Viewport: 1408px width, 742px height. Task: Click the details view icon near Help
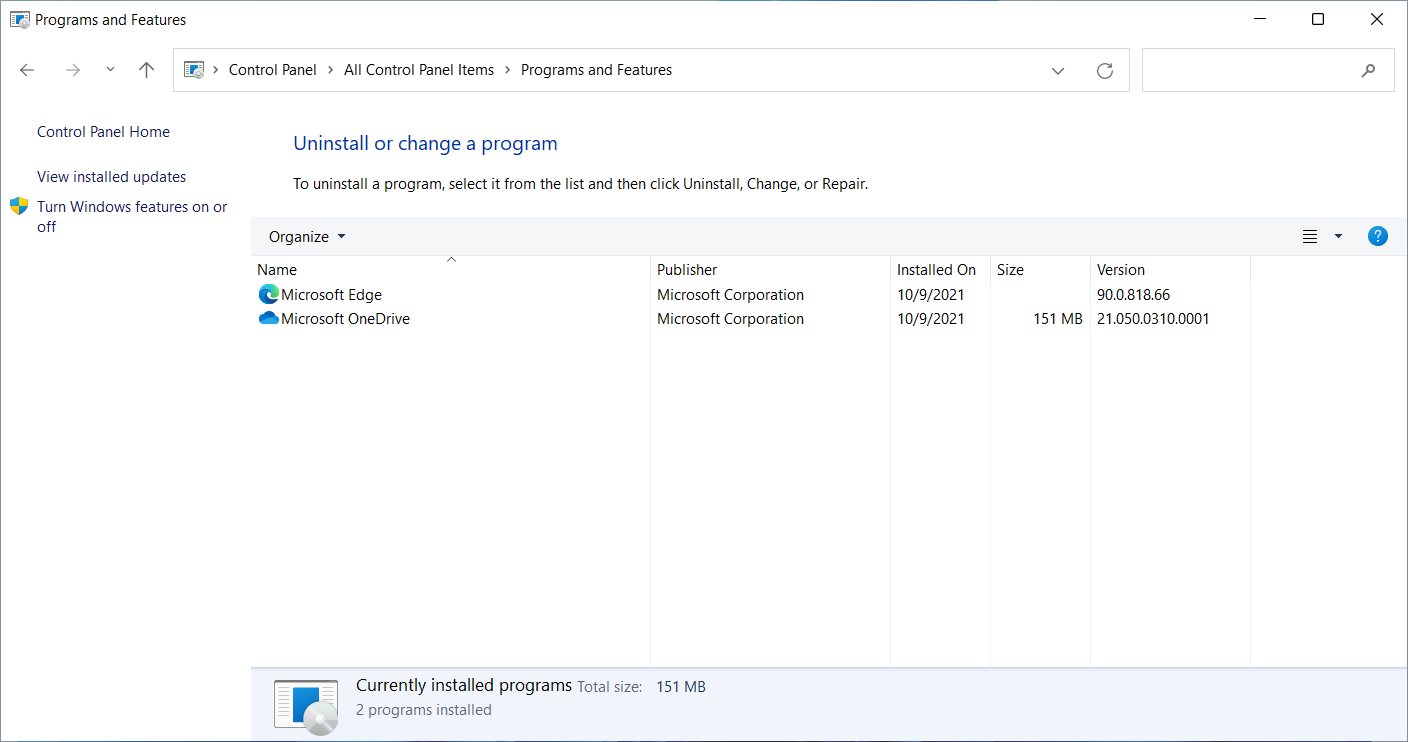(x=1310, y=236)
